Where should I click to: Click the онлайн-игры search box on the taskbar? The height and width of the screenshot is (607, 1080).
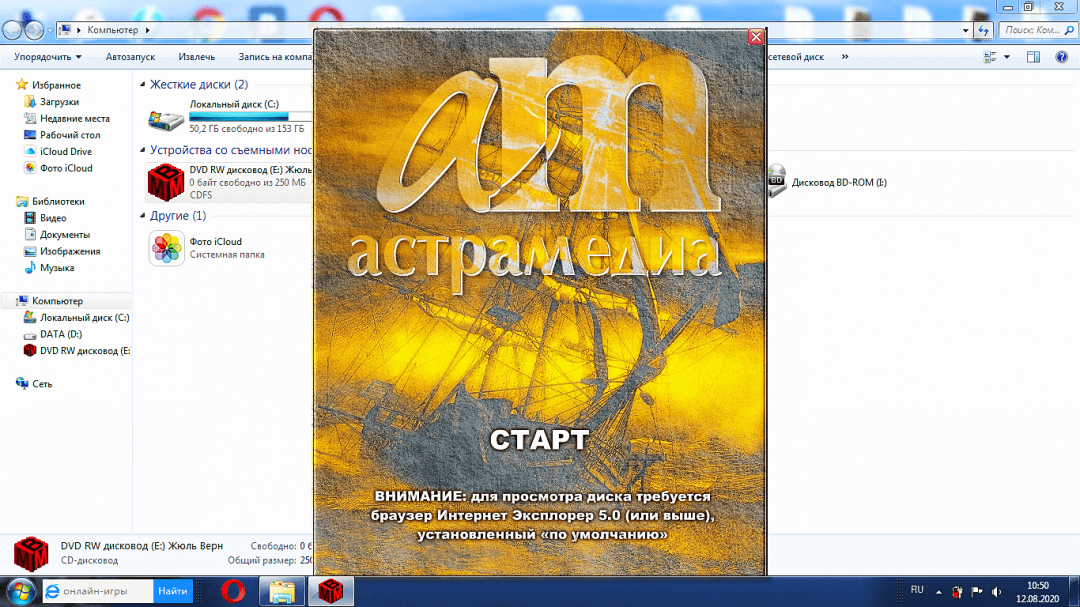tap(98, 591)
